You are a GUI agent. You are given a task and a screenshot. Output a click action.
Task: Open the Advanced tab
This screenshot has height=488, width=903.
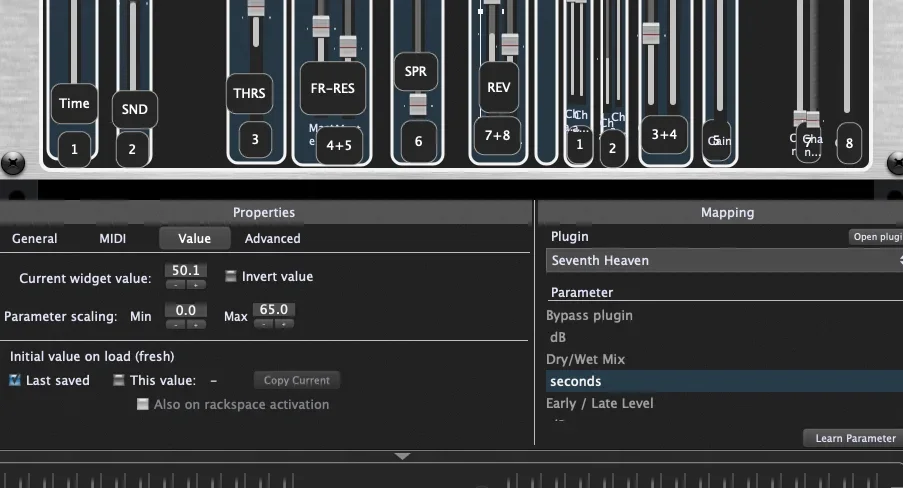coord(272,238)
